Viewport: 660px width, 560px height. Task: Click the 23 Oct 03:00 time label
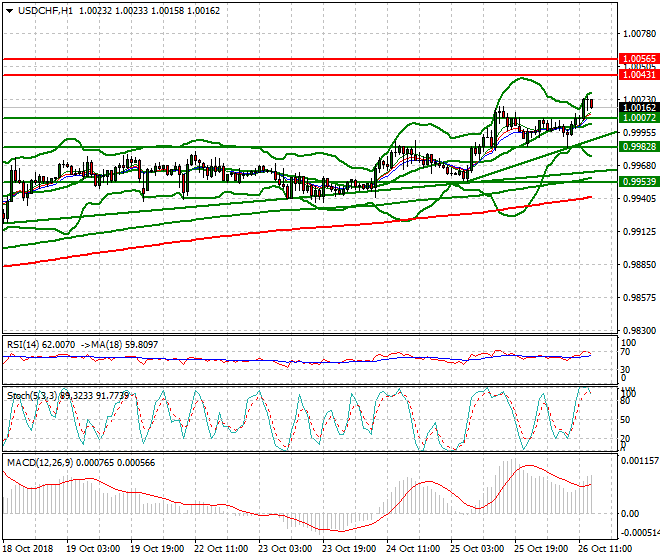285,549
